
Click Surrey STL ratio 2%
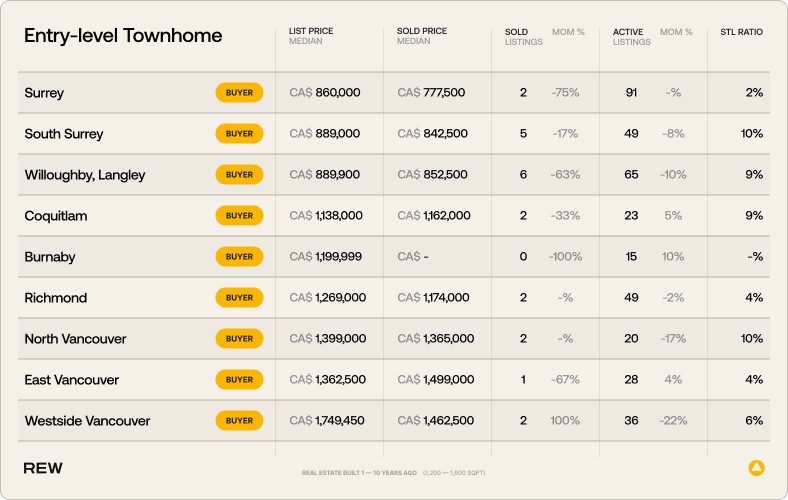click(x=754, y=92)
